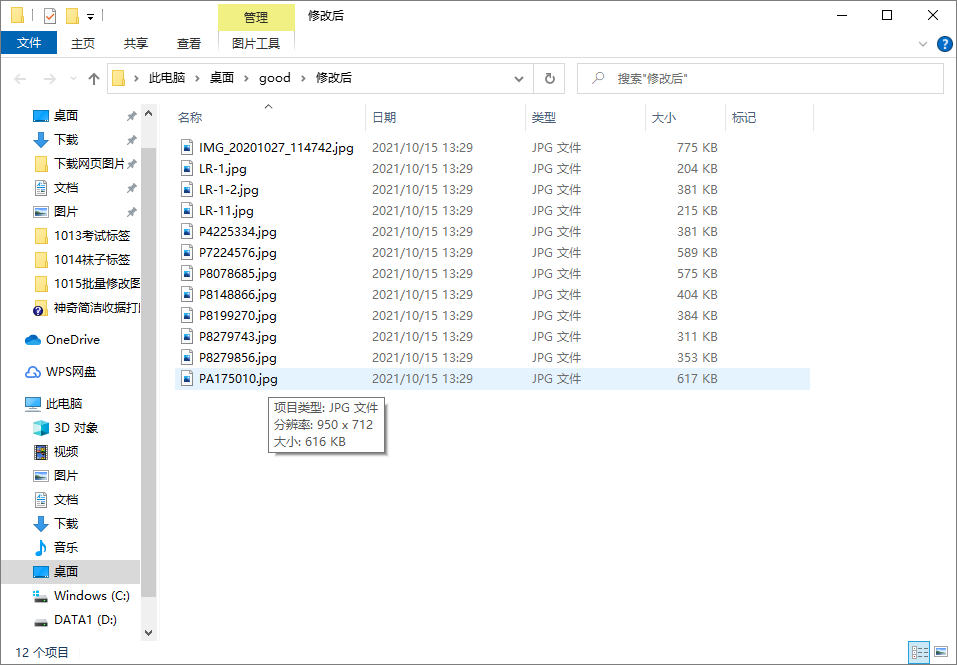Click the navigation pane scroll up arrow
This screenshot has width=957, height=665.
point(148,114)
